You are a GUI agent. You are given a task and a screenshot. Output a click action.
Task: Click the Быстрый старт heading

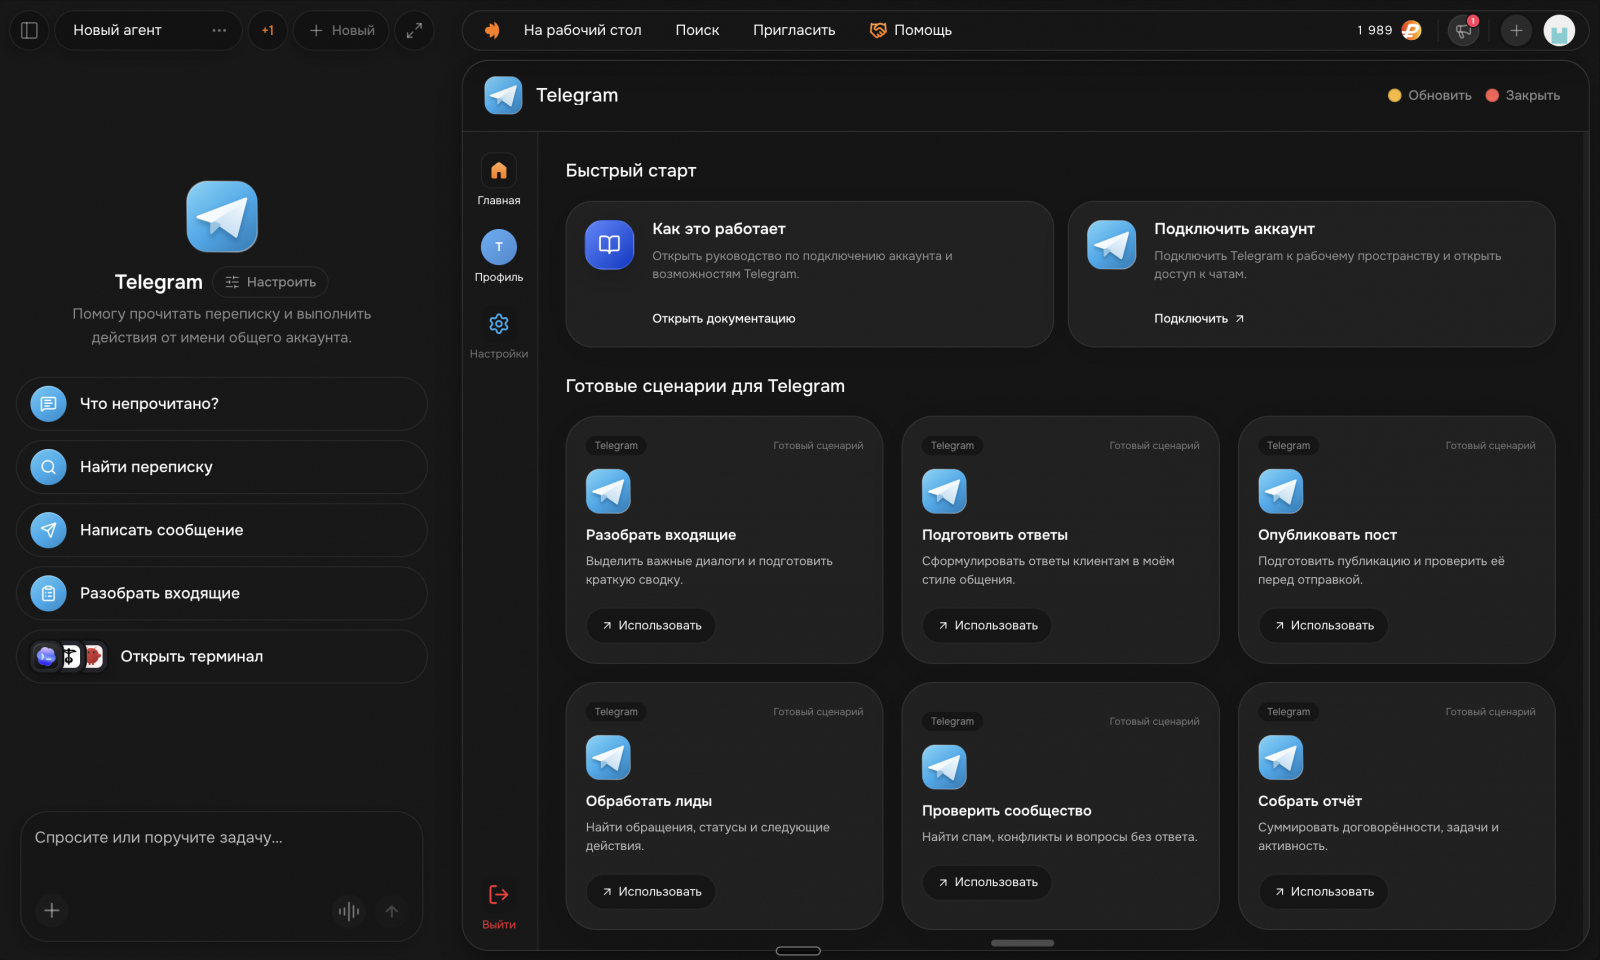[631, 171]
